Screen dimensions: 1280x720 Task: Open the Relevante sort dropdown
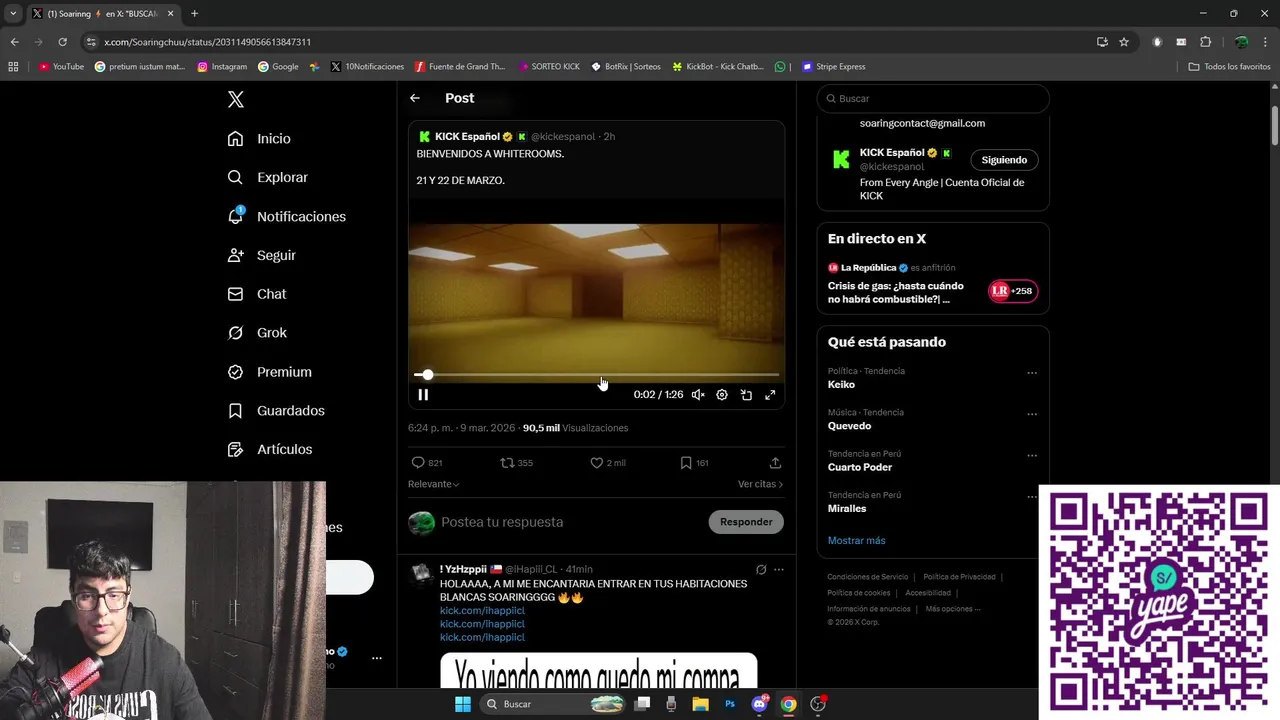click(434, 484)
